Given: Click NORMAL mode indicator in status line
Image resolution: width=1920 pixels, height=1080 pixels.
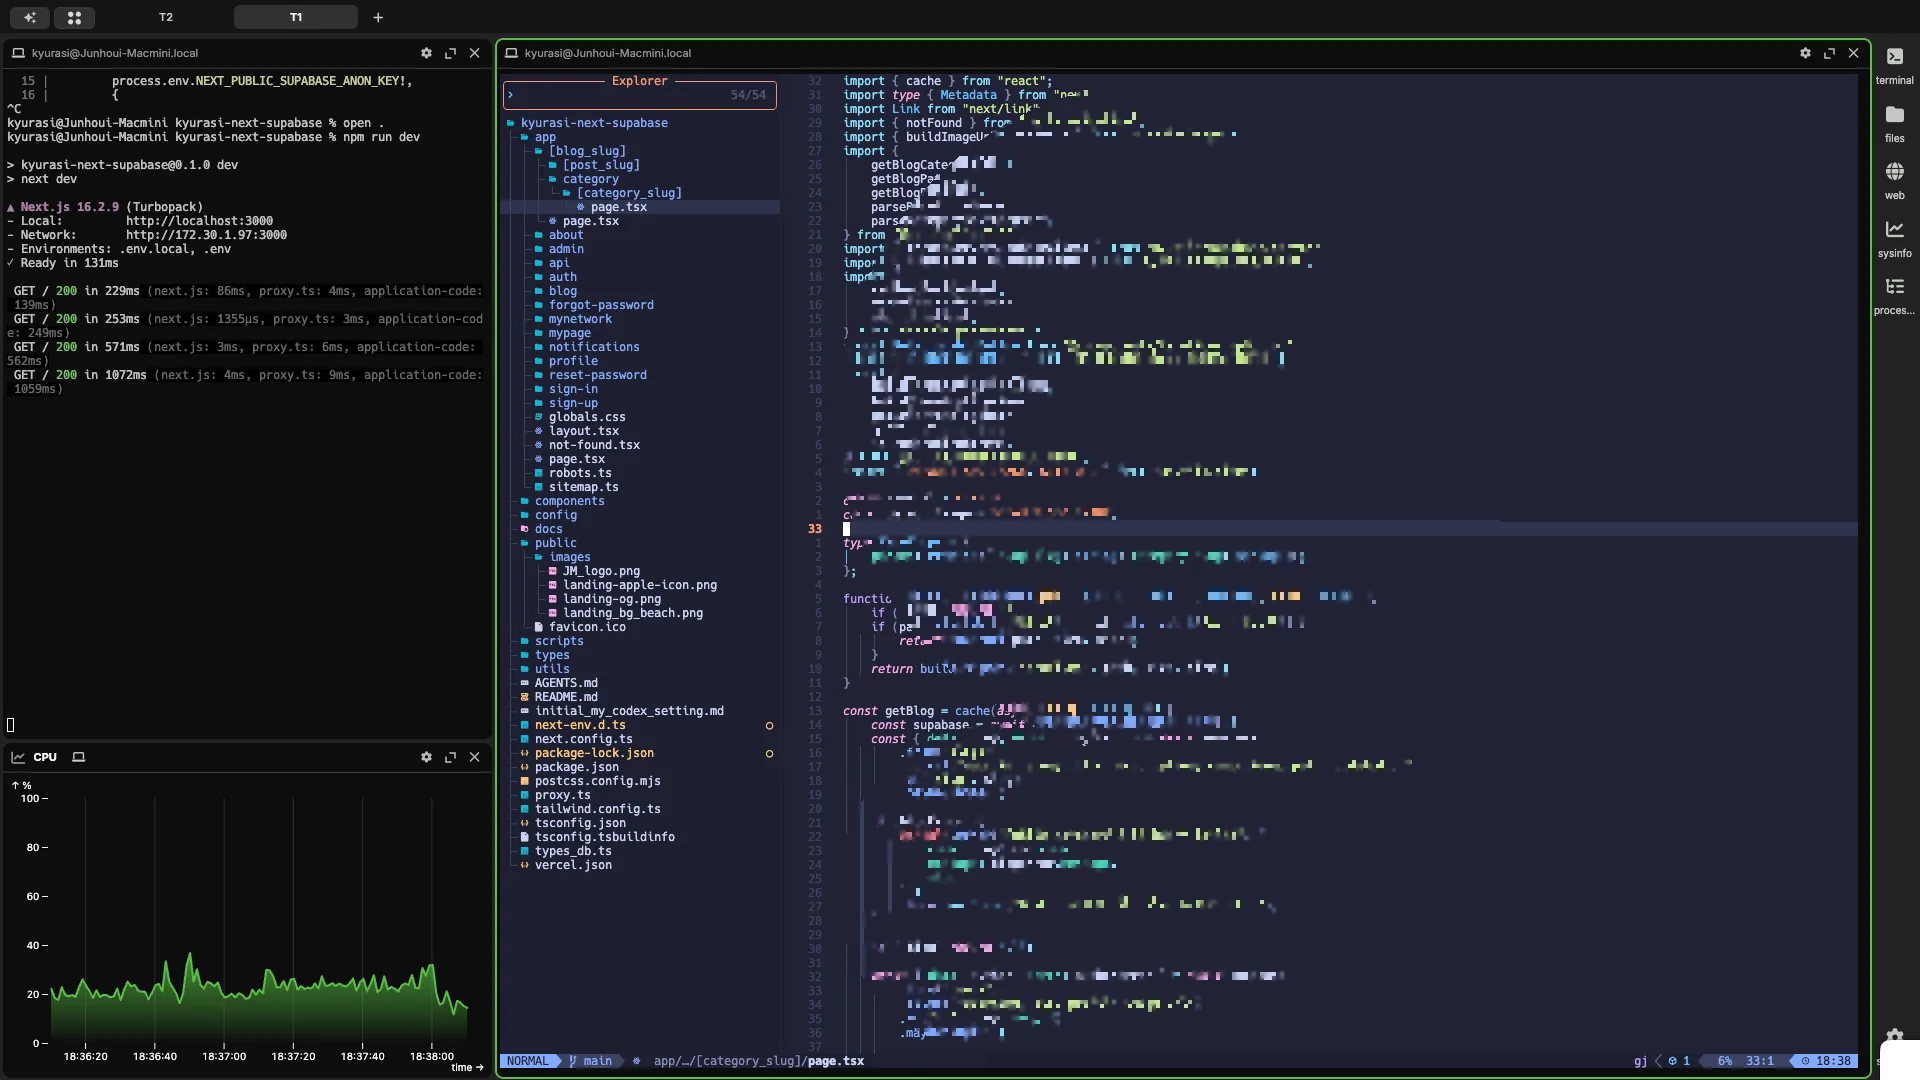Looking at the screenshot, I should 528,1061.
